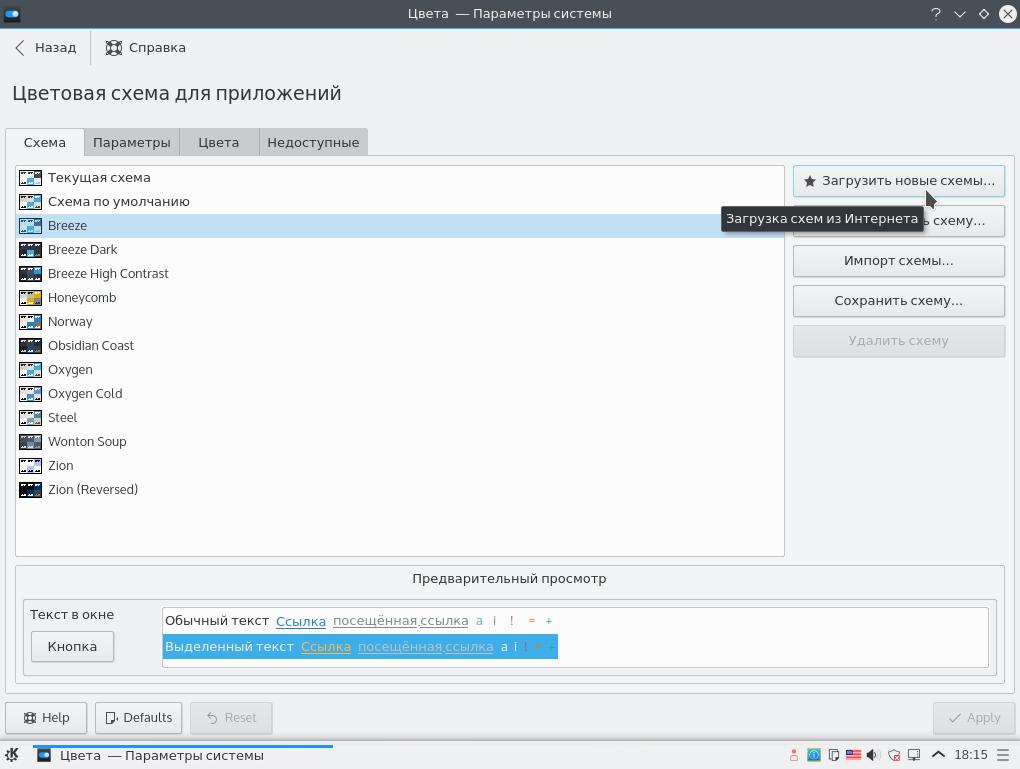
Task: Click Загрузить новые схемы button
Action: (x=898, y=181)
